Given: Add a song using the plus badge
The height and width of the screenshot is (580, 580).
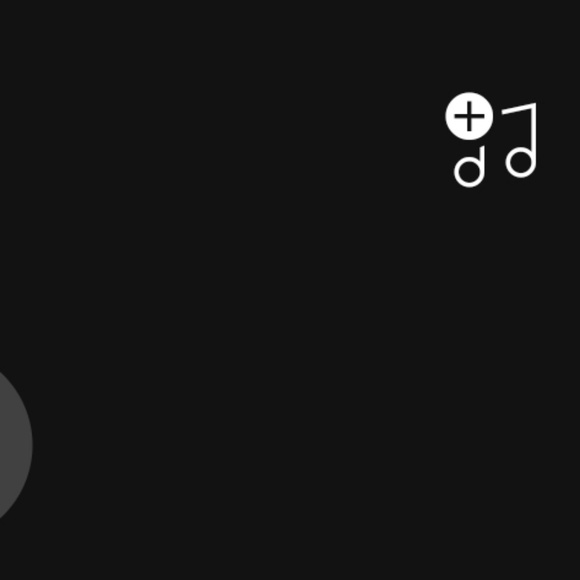Looking at the screenshot, I should click(469, 116).
